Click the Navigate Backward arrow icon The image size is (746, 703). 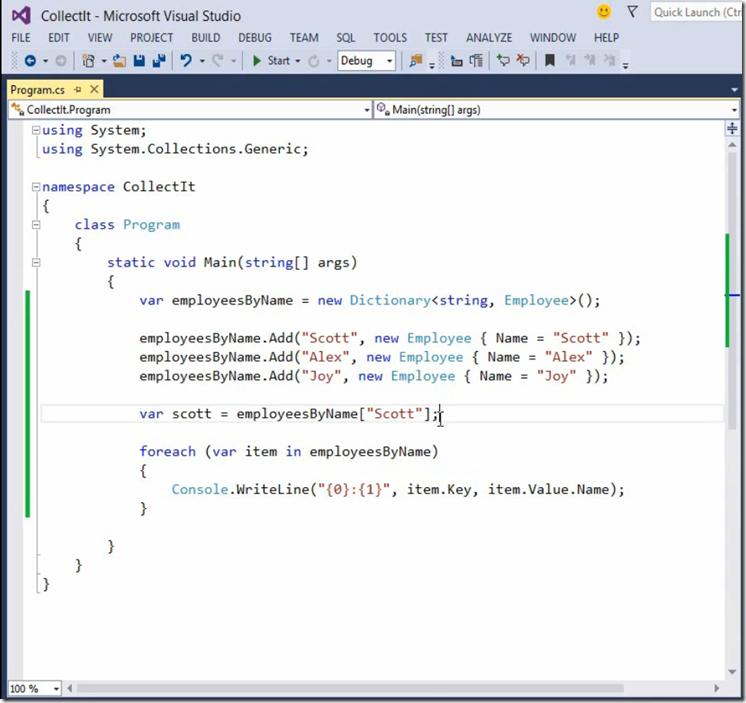[30, 61]
